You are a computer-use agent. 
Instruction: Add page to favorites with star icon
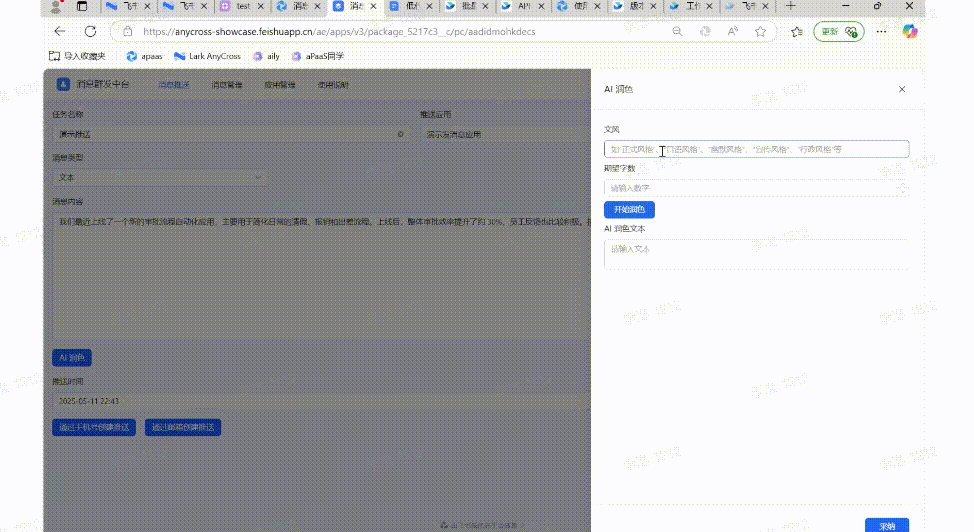point(760,32)
